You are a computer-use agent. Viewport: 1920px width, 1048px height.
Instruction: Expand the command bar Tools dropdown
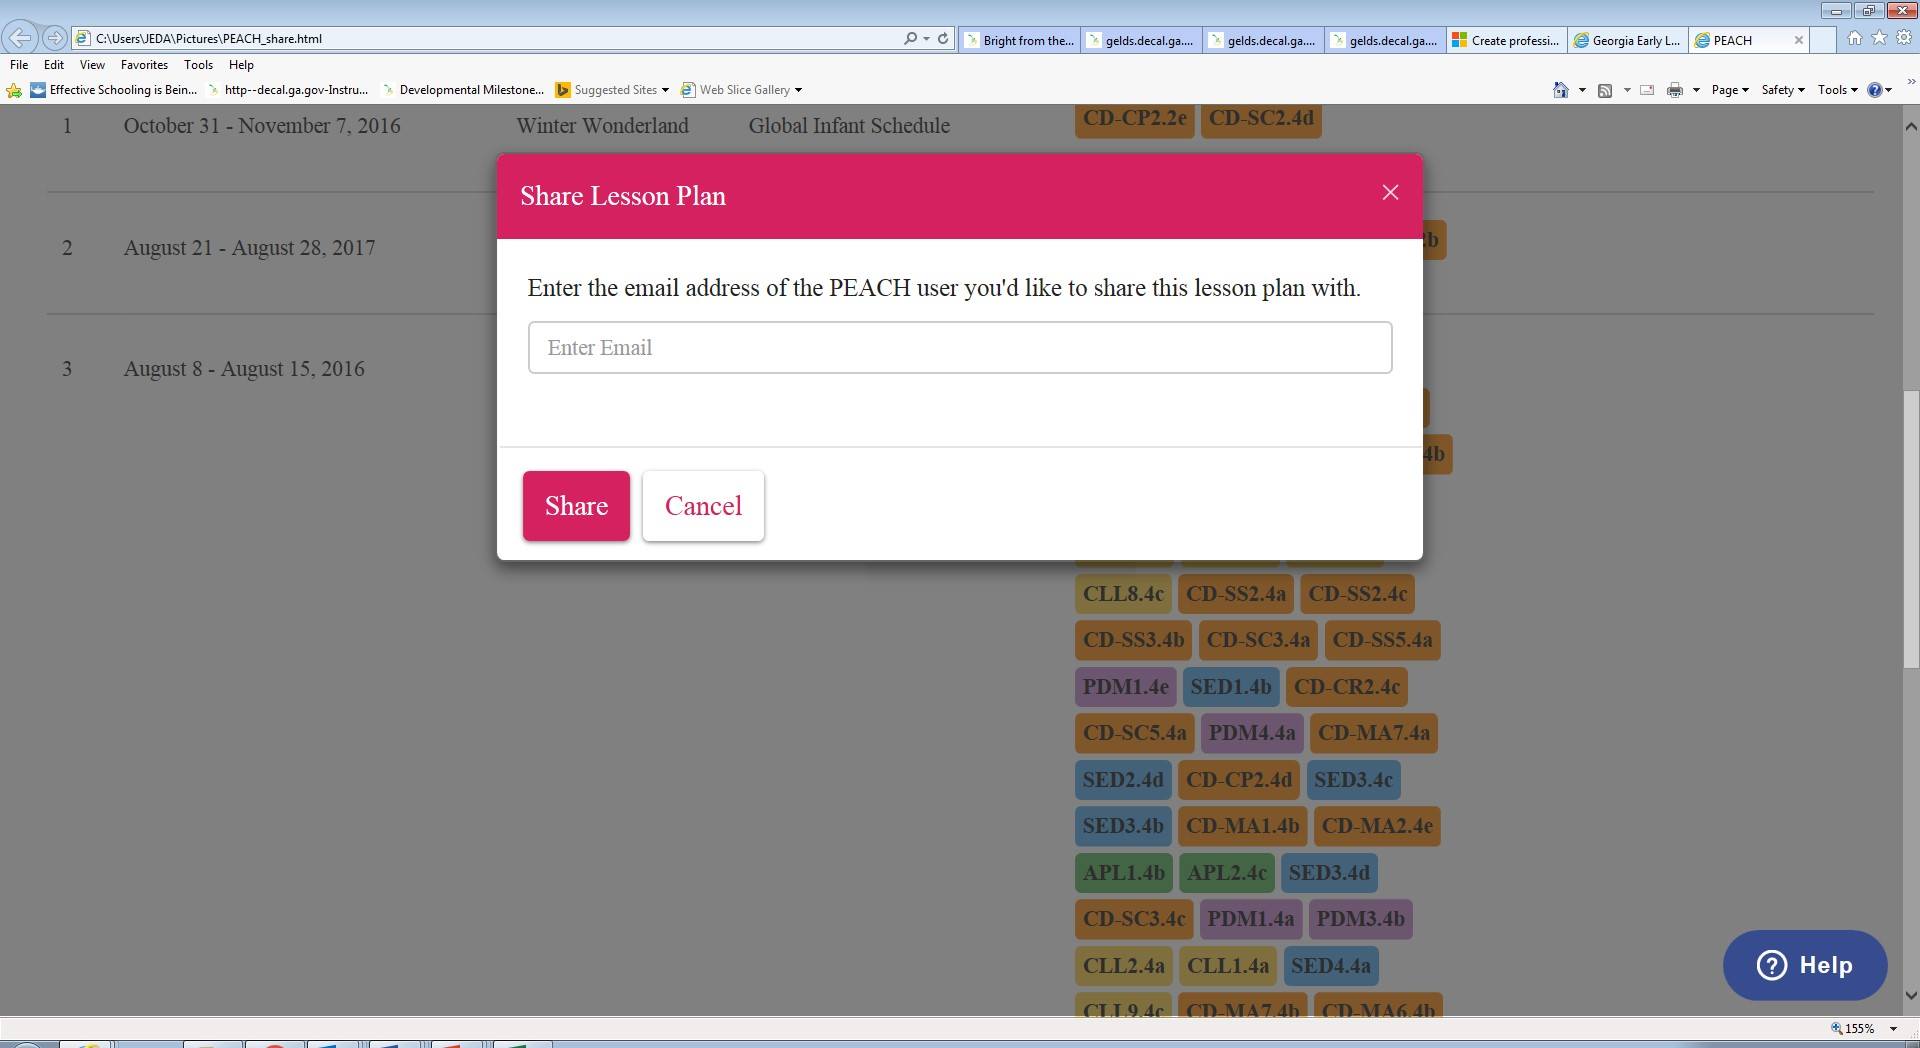click(1838, 90)
